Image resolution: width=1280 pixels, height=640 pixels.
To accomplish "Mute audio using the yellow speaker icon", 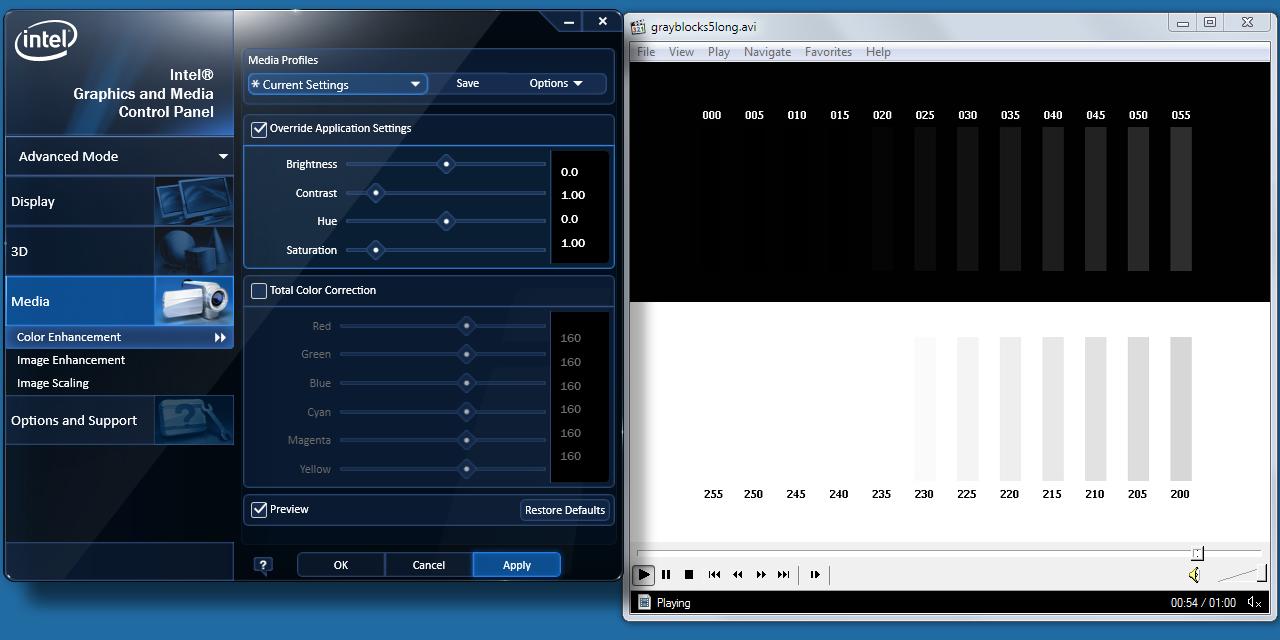I will point(1194,575).
